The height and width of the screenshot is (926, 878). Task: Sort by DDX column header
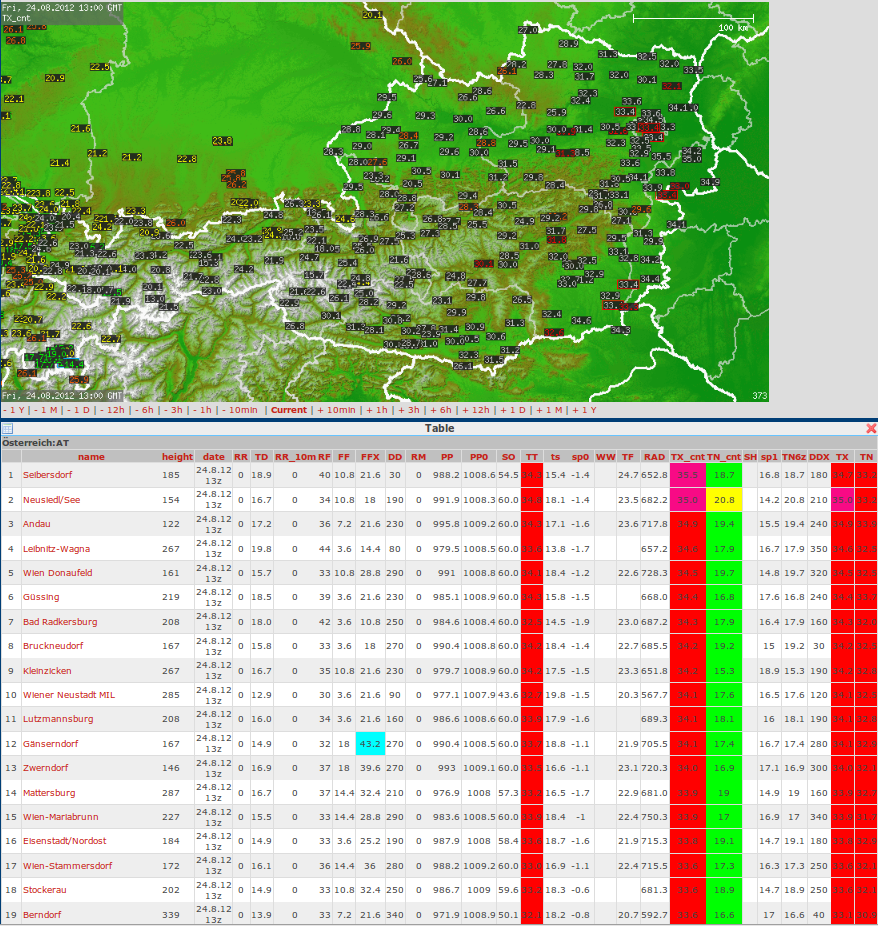(819, 457)
